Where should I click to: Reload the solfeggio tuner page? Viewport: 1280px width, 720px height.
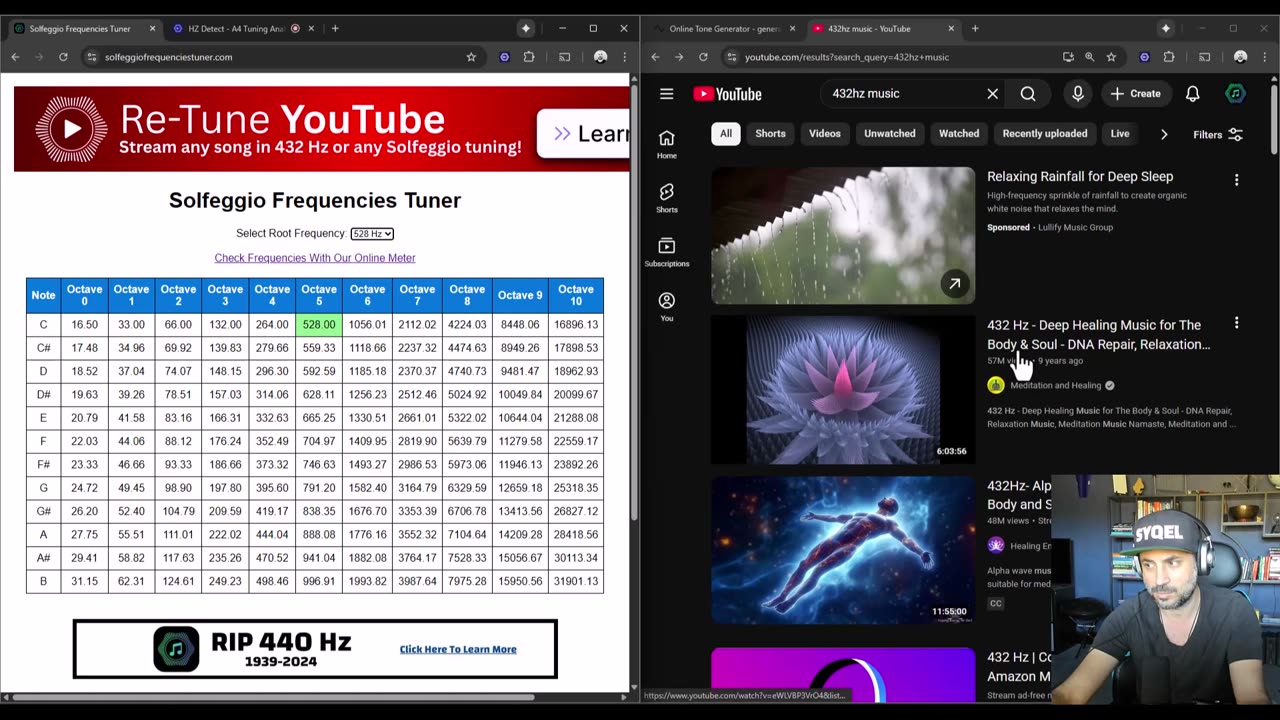63,57
